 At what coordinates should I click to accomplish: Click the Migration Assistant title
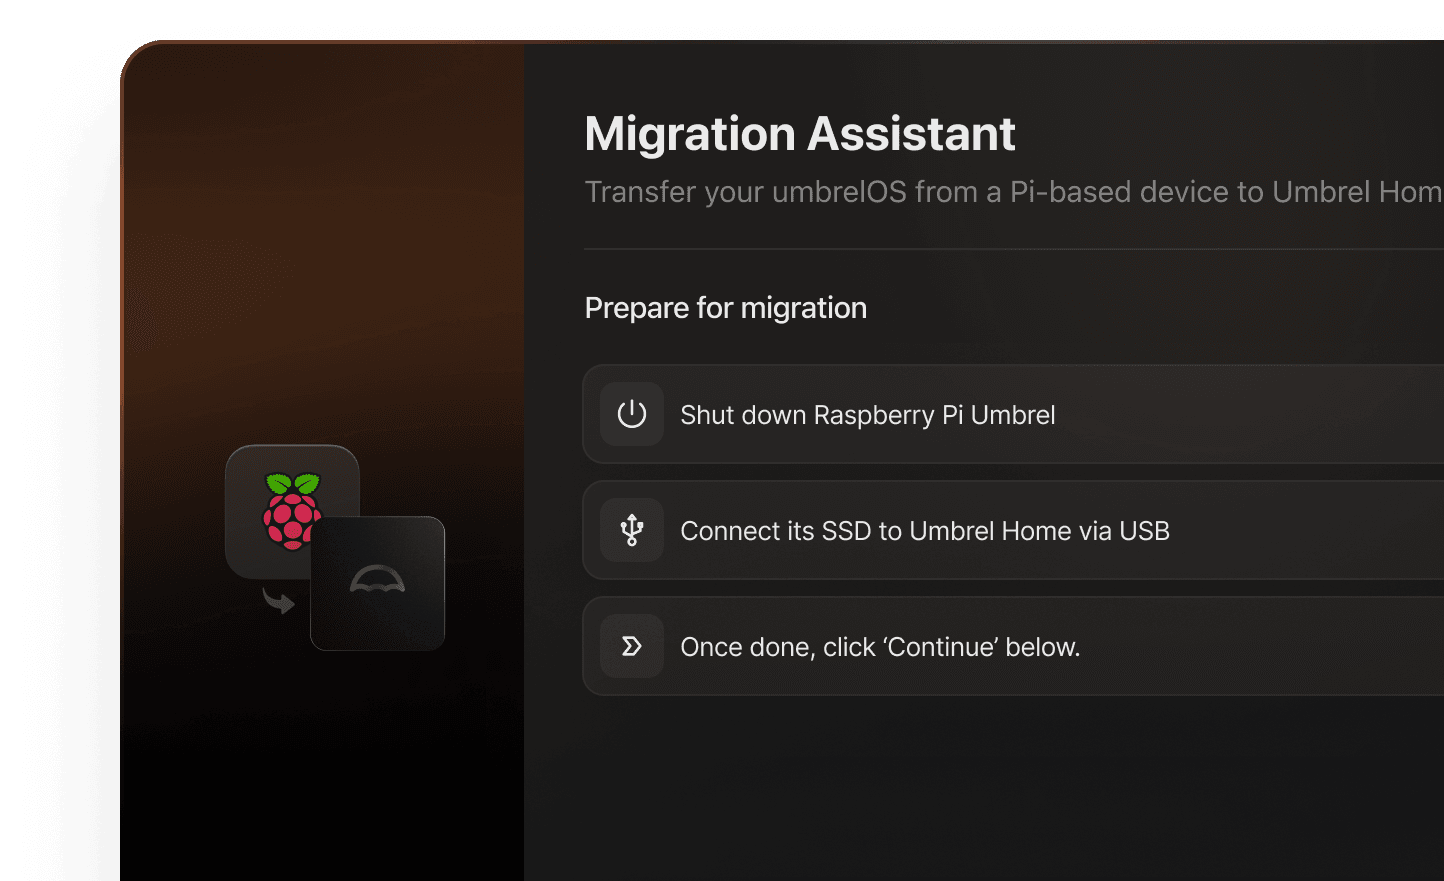pyautogui.click(x=800, y=133)
